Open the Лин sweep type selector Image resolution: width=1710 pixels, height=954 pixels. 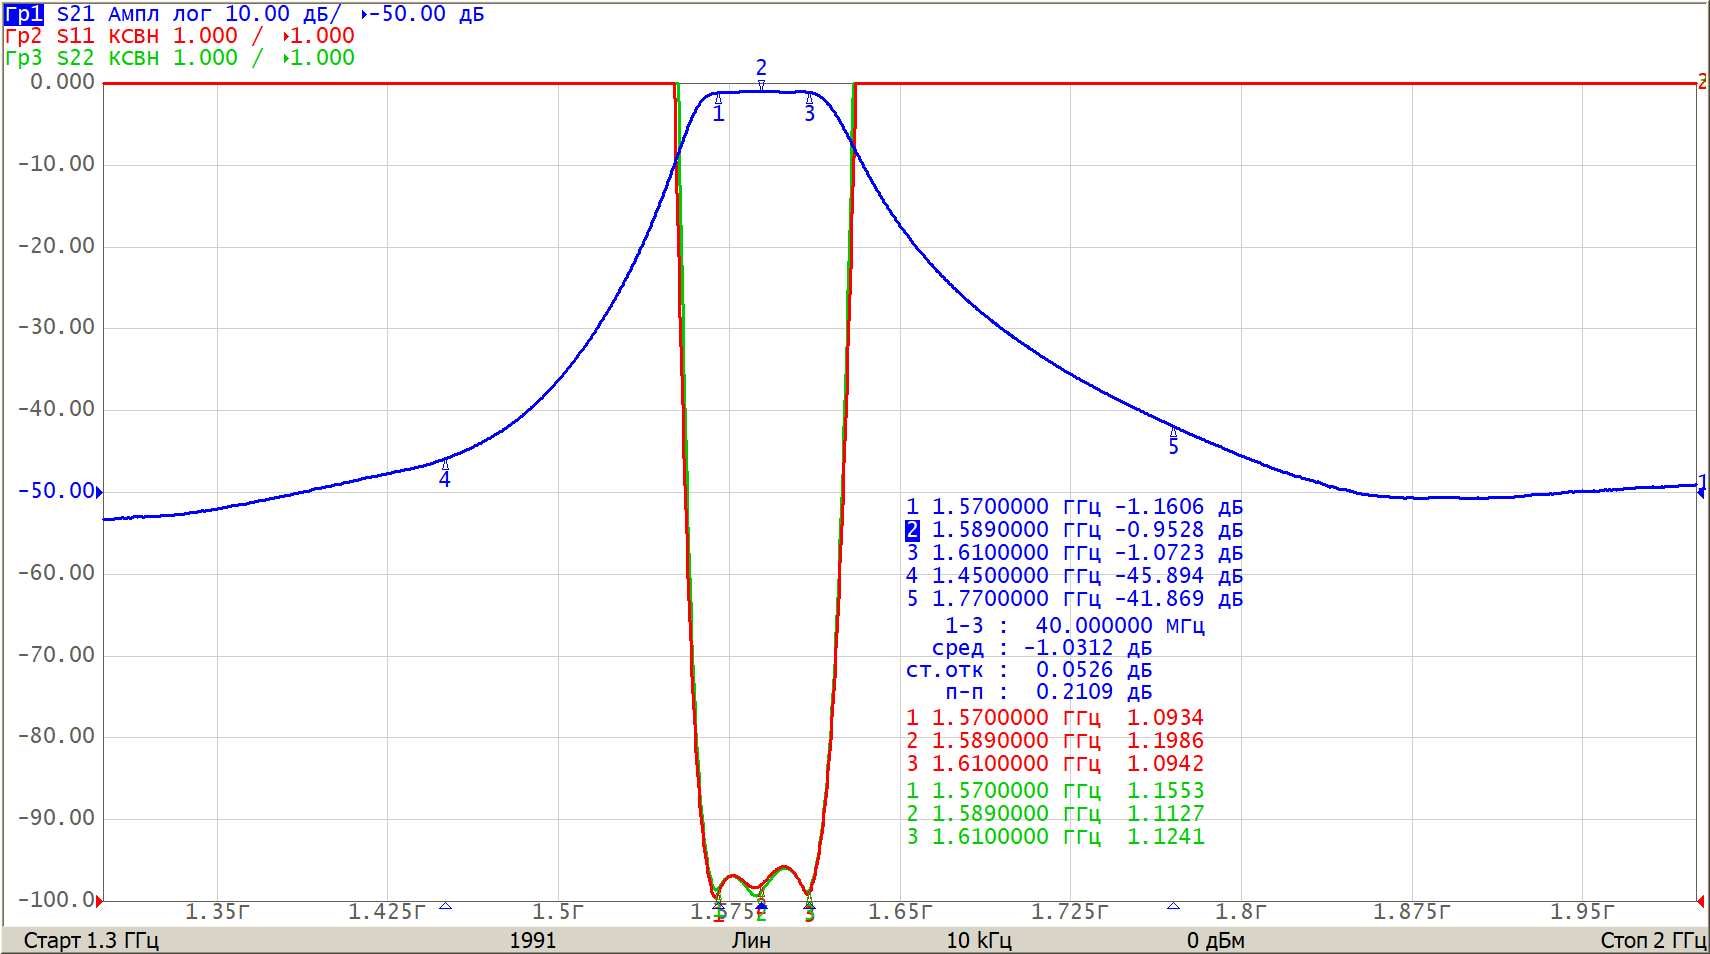coord(750,940)
